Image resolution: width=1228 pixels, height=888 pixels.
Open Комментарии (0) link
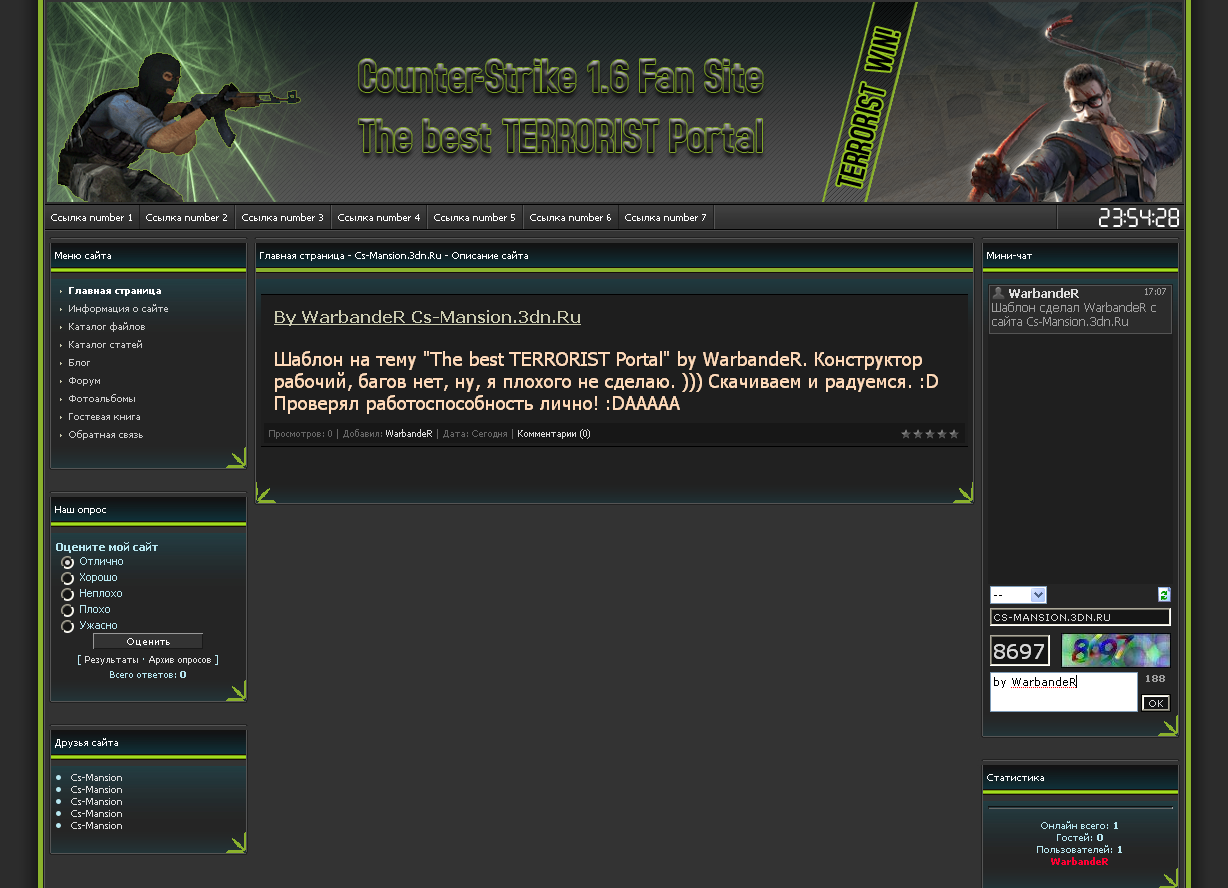point(554,434)
